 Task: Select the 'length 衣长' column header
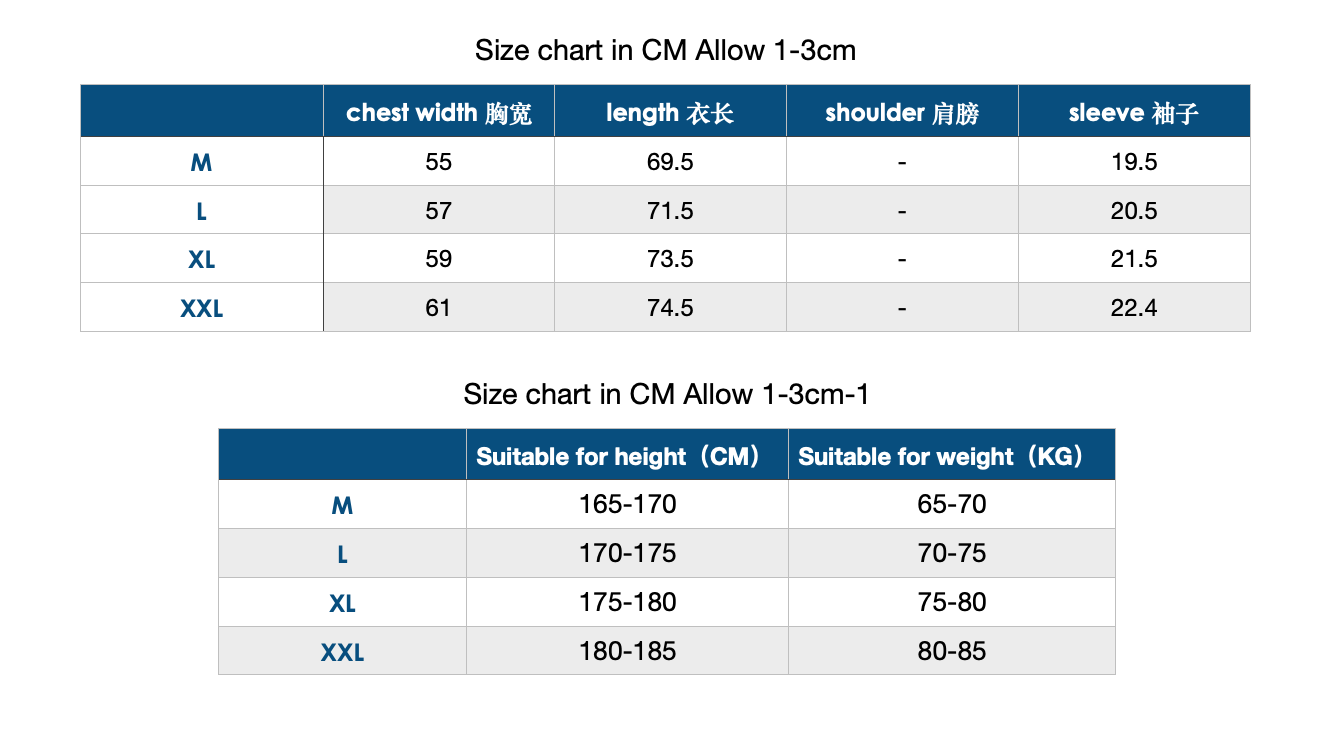tap(670, 112)
